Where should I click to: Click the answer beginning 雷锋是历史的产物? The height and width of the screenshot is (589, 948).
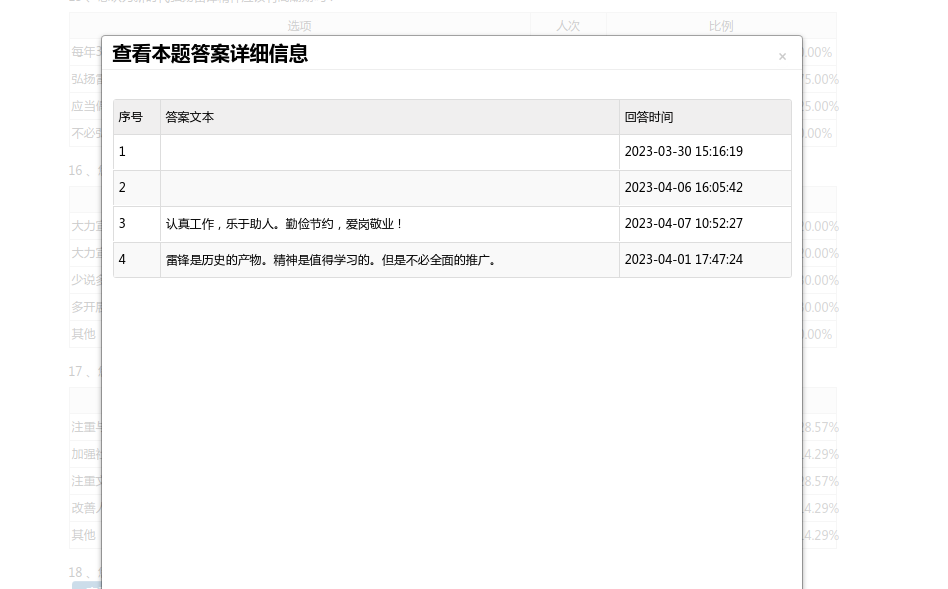[331, 260]
